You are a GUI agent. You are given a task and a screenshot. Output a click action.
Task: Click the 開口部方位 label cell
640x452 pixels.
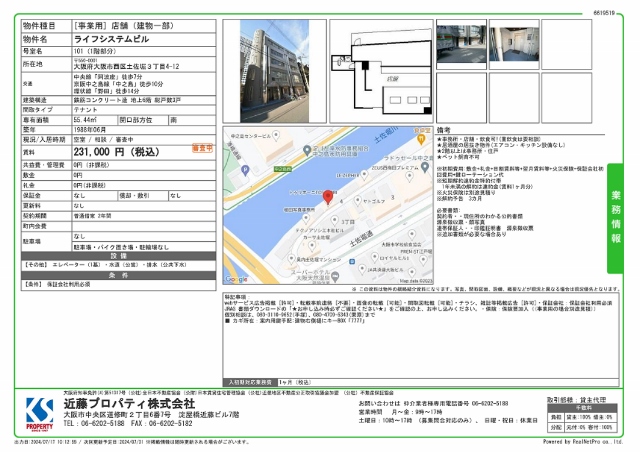[143, 120]
